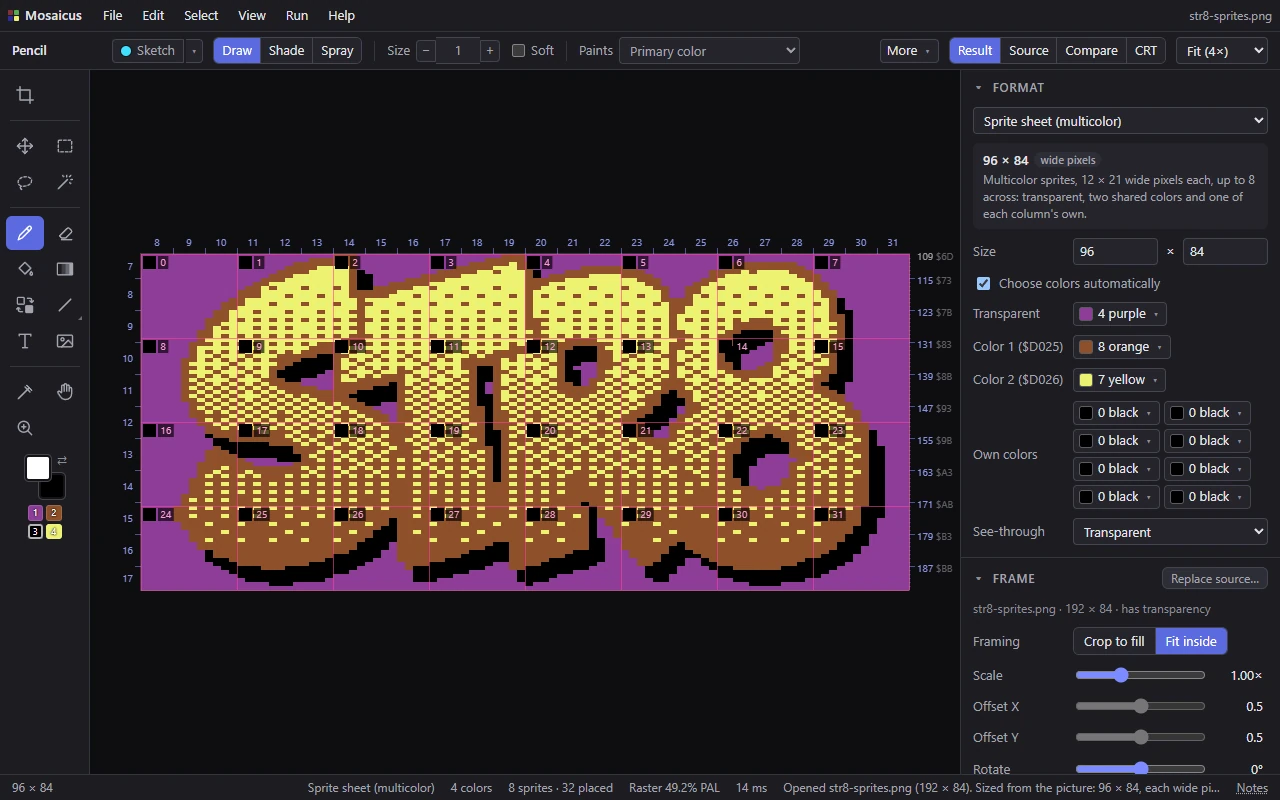Select the Line tool
The image size is (1280, 800).
(65, 305)
